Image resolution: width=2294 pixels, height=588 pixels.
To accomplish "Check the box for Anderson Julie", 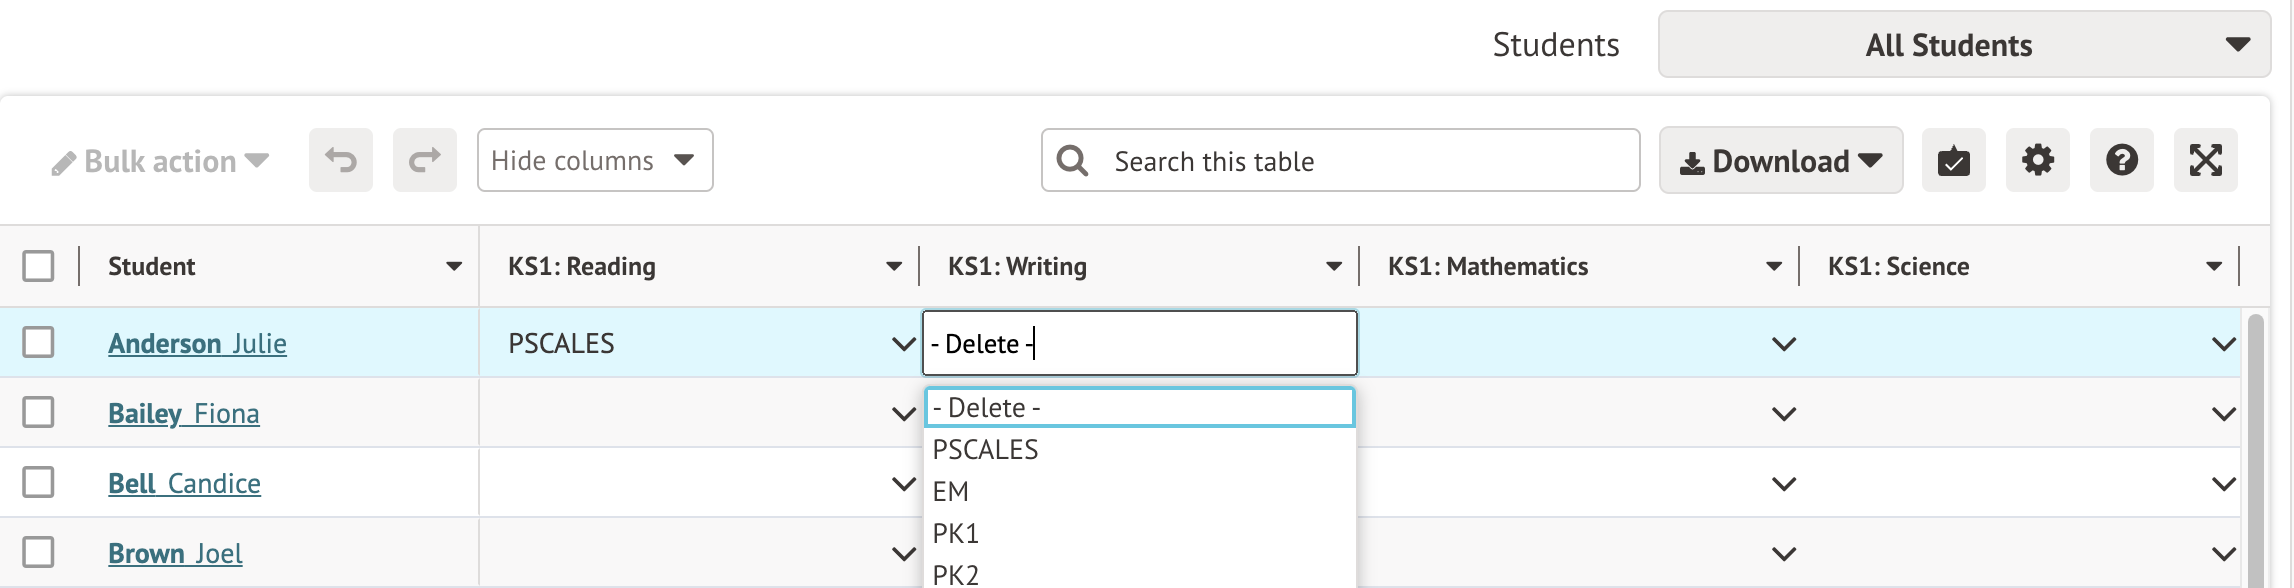I will click(38, 342).
